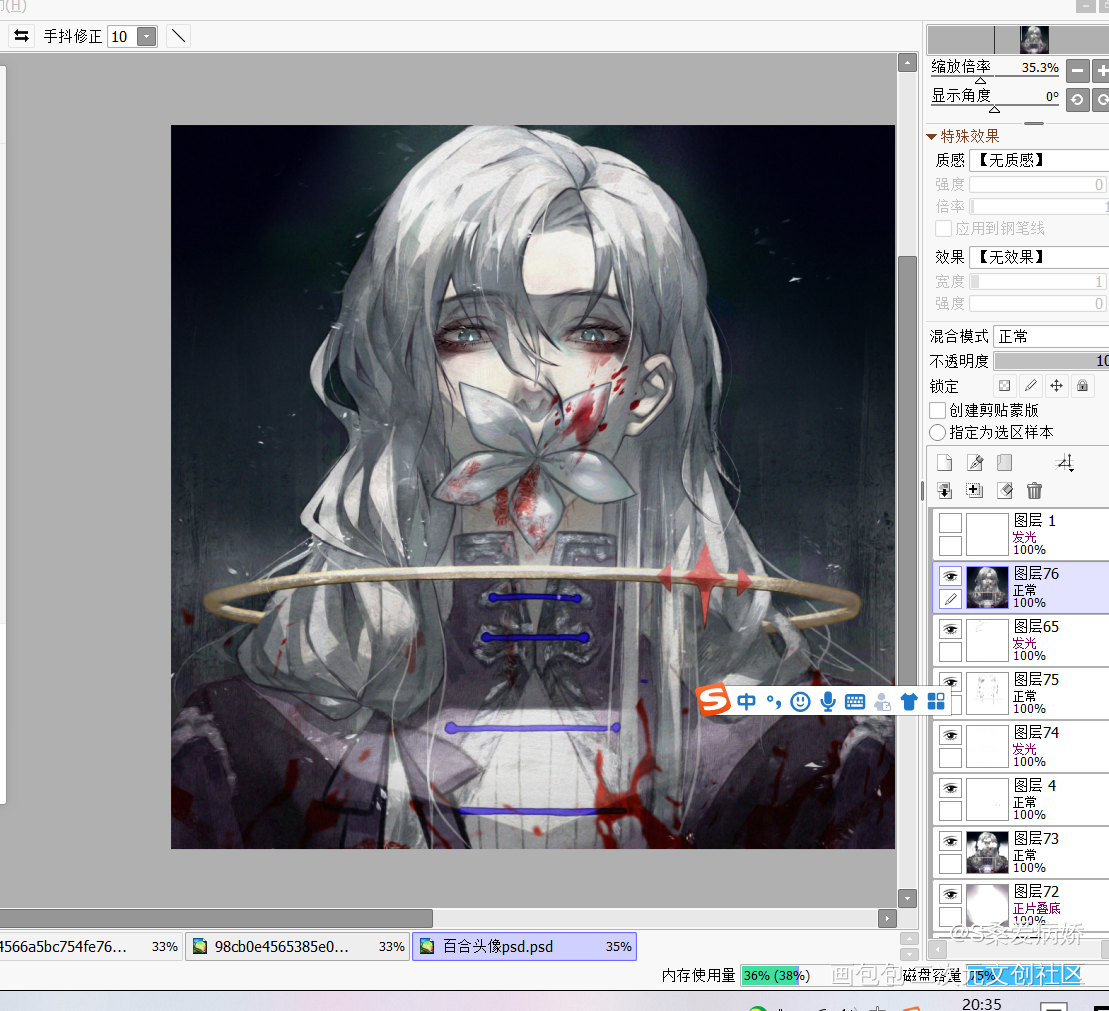Create a new layer folder
1109x1011 pixels.
point(1004,463)
